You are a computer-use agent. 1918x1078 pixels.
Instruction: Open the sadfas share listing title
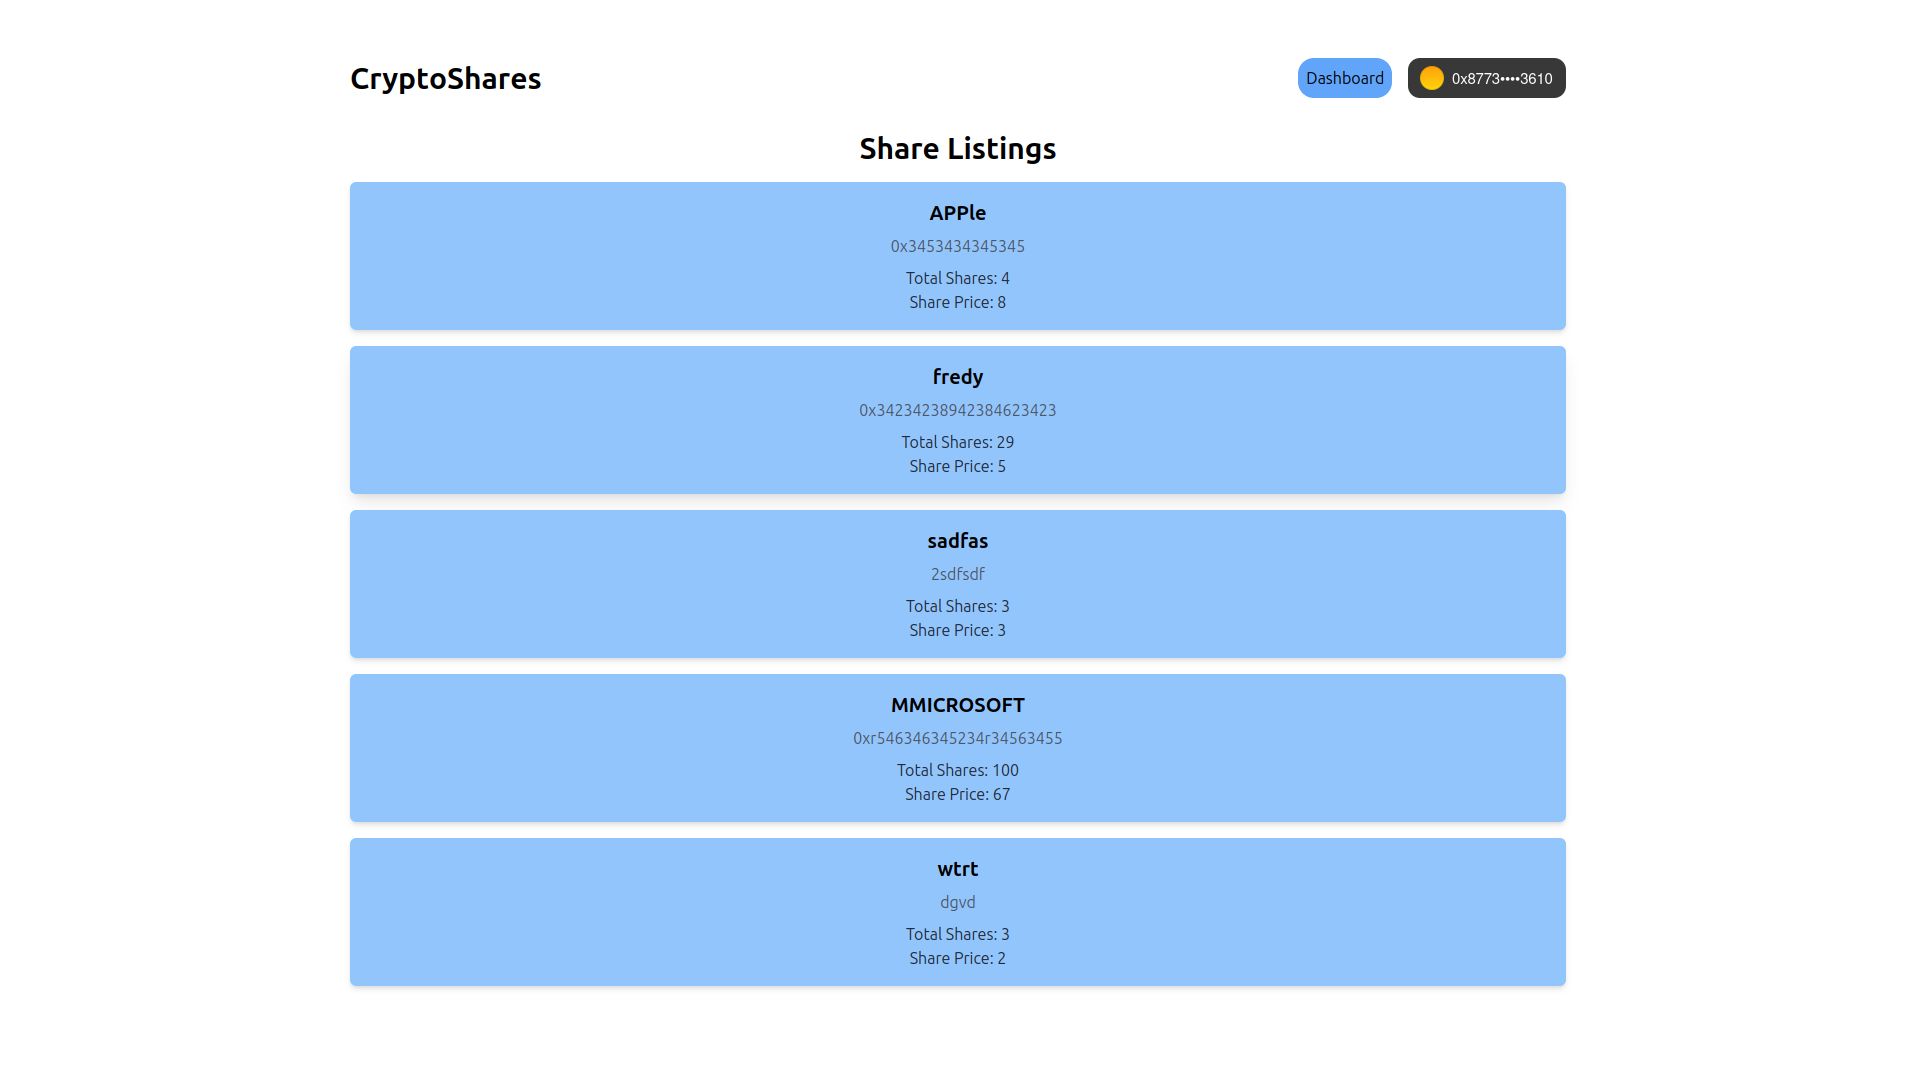[x=957, y=541]
